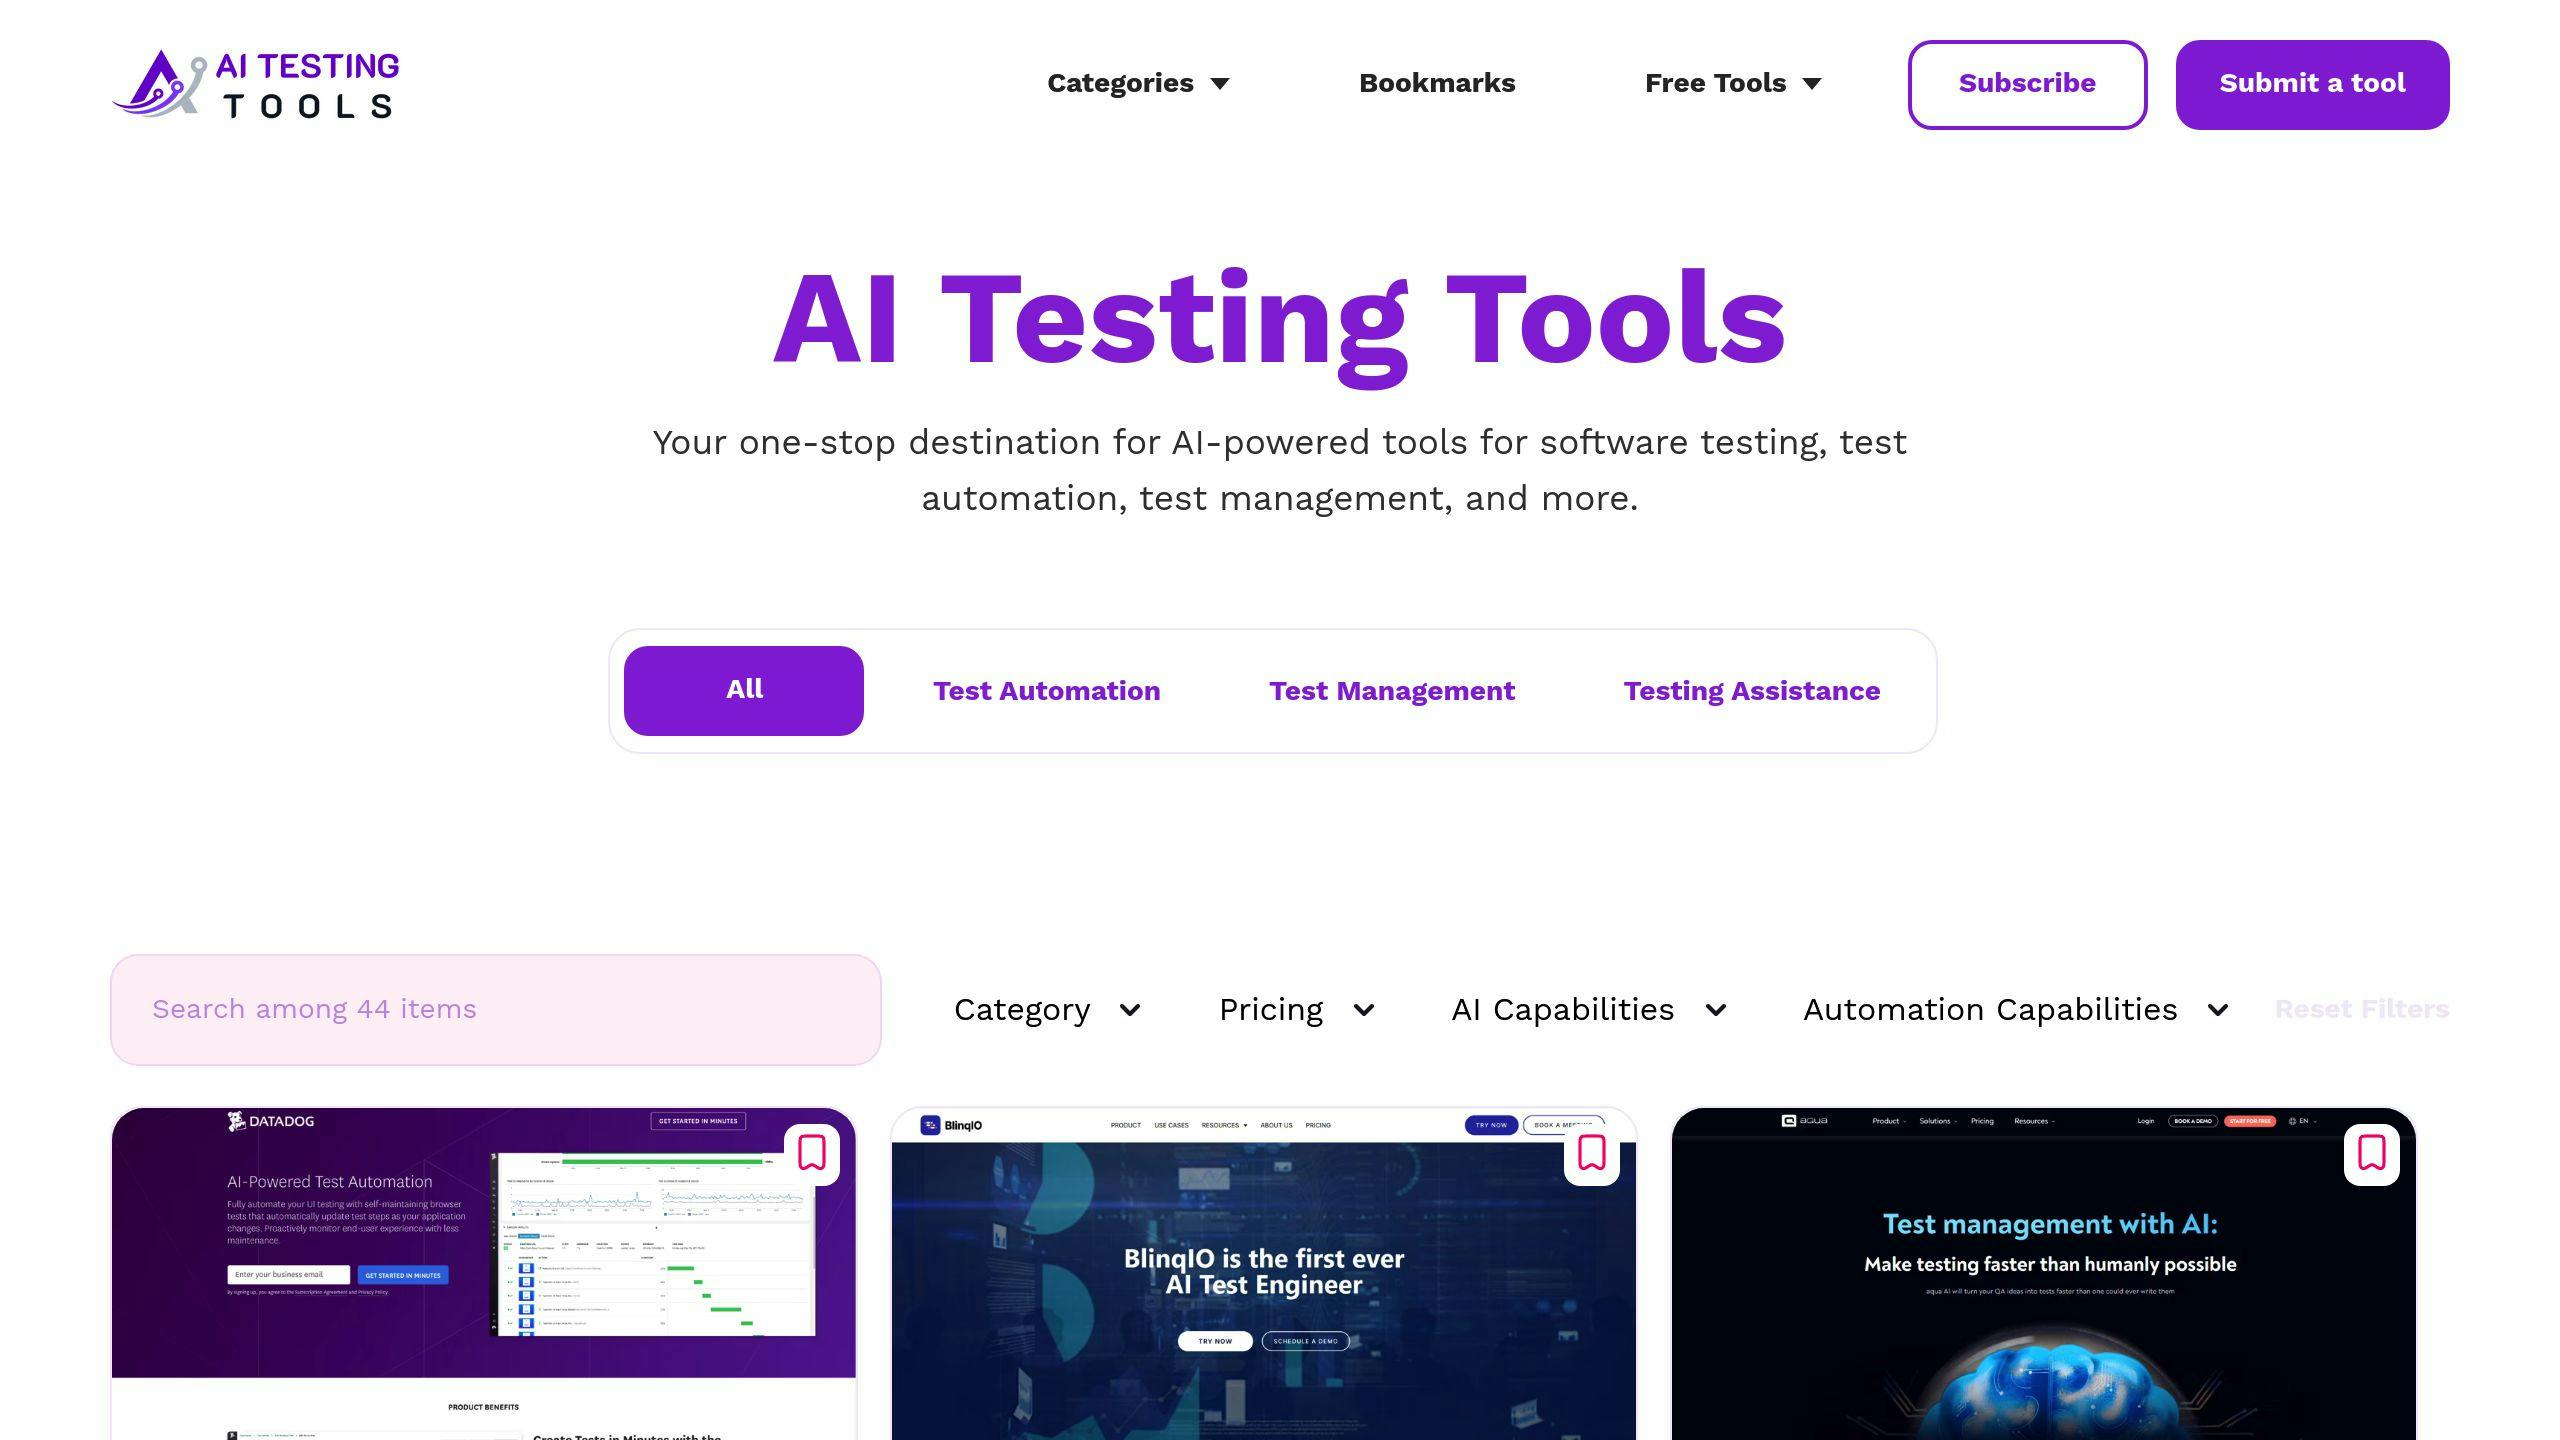This screenshot has width=2560, height=1440.
Task: Click the Submit a tool button
Action: [2312, 83]
